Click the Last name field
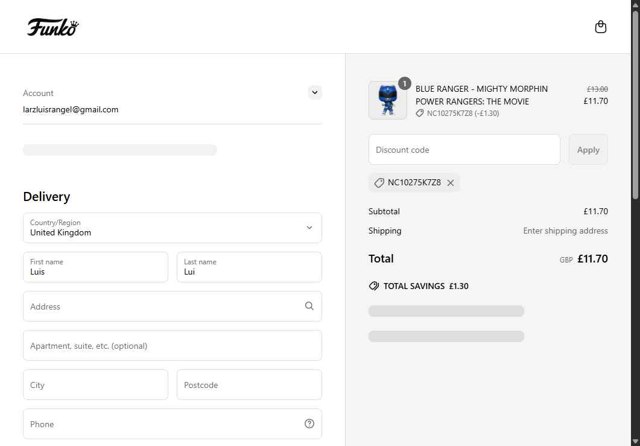Image resolution: width=640 pixels, height=446 pixels. coord(249,267)
